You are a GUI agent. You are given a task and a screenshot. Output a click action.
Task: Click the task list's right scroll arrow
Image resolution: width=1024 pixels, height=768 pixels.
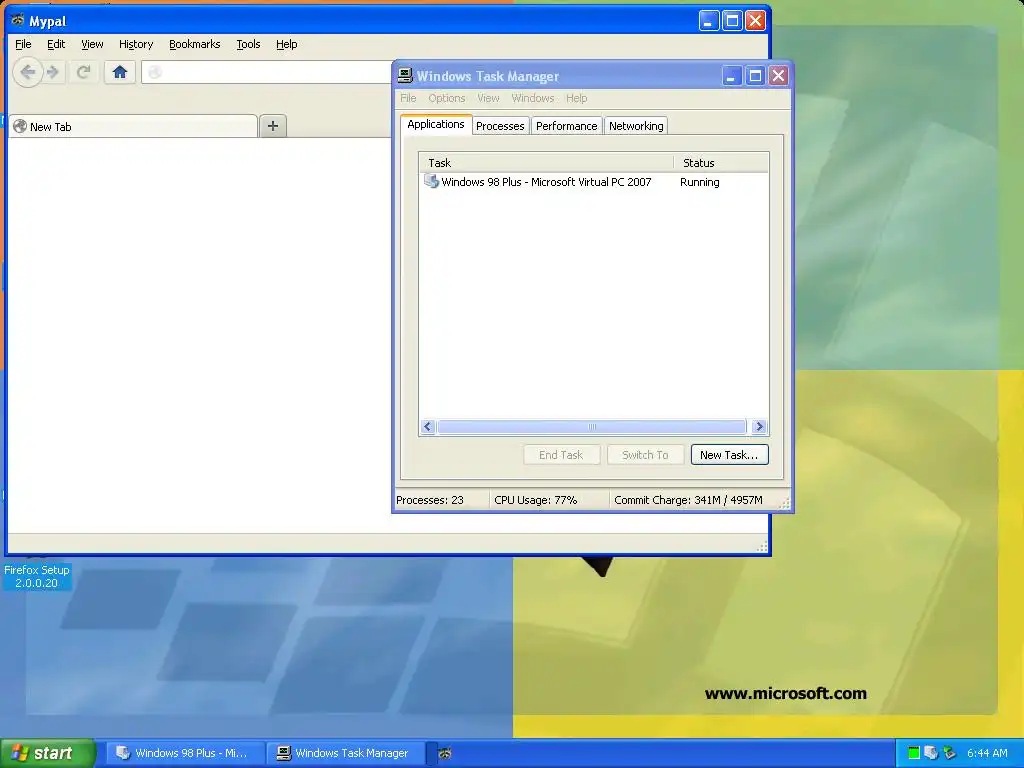click(x=759, y=427)
